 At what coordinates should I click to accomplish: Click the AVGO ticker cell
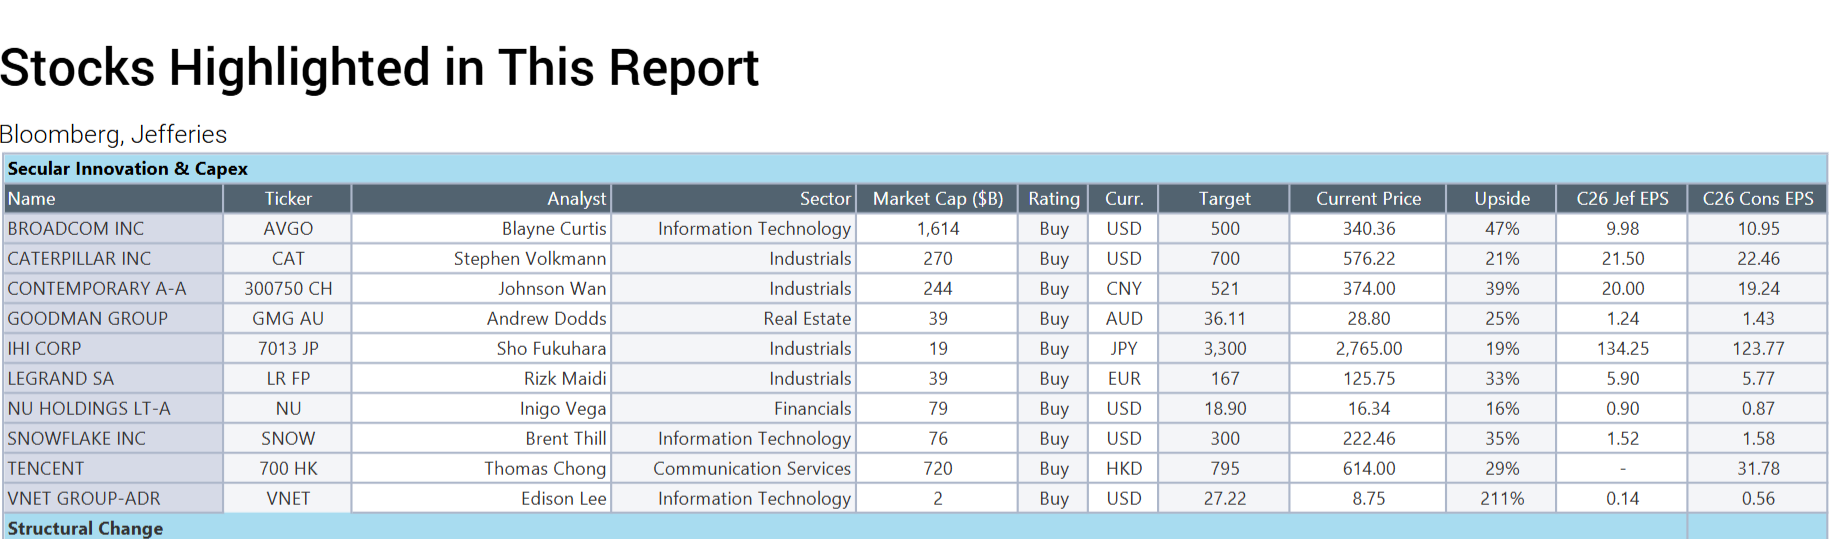[288, 229]
